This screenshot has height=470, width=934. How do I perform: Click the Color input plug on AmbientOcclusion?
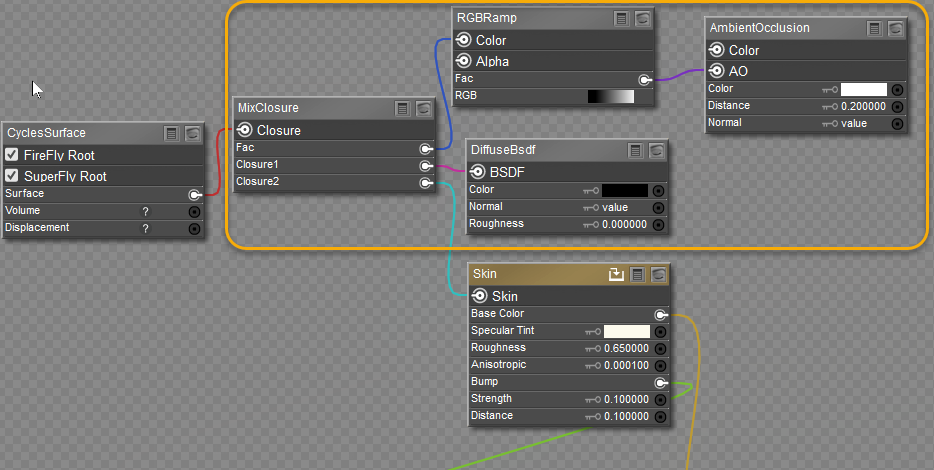coord(897,90)
